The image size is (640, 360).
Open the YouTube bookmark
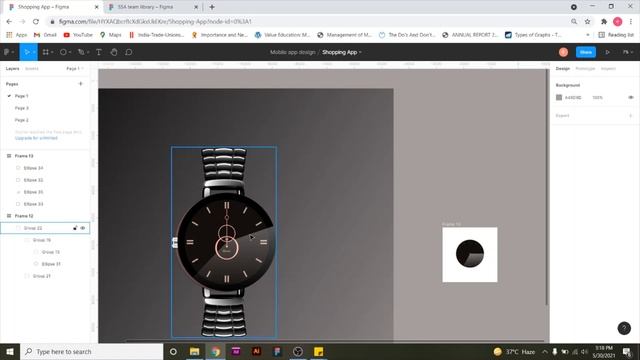[x=78, y=35]
